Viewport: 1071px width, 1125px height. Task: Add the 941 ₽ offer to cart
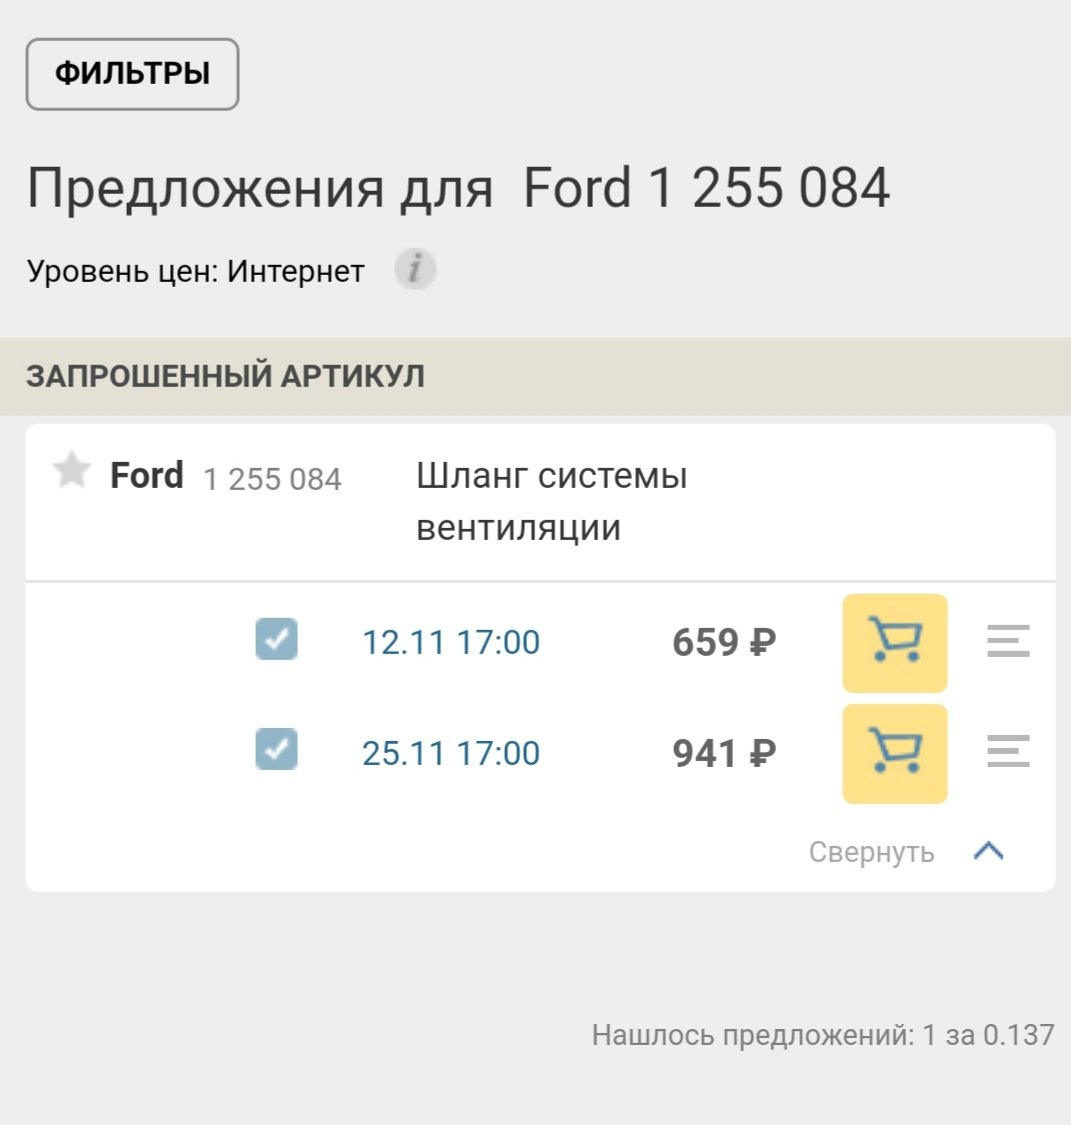point(895,753)
